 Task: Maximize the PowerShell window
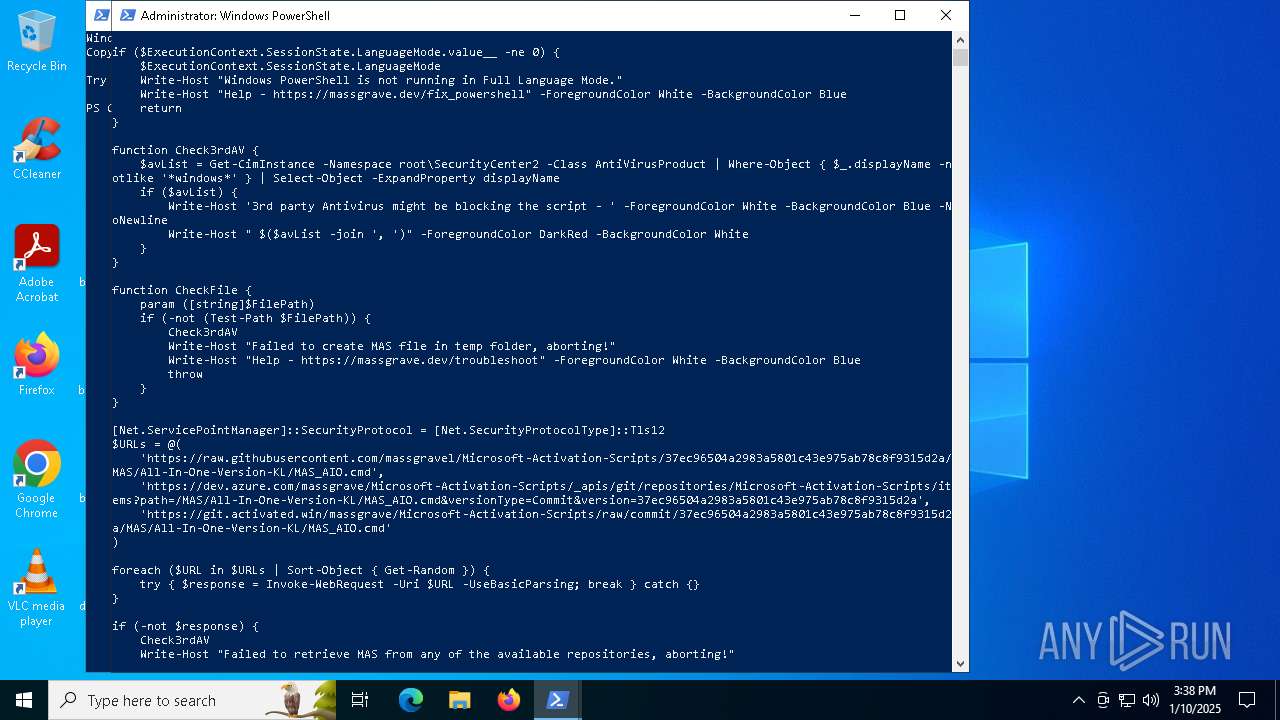(x=900, y=15)
